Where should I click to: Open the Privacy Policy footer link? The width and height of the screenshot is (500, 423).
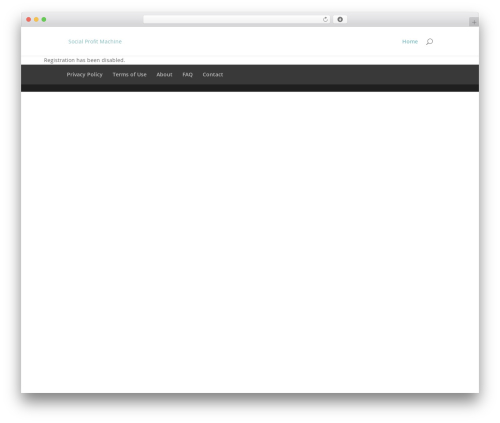85,74
